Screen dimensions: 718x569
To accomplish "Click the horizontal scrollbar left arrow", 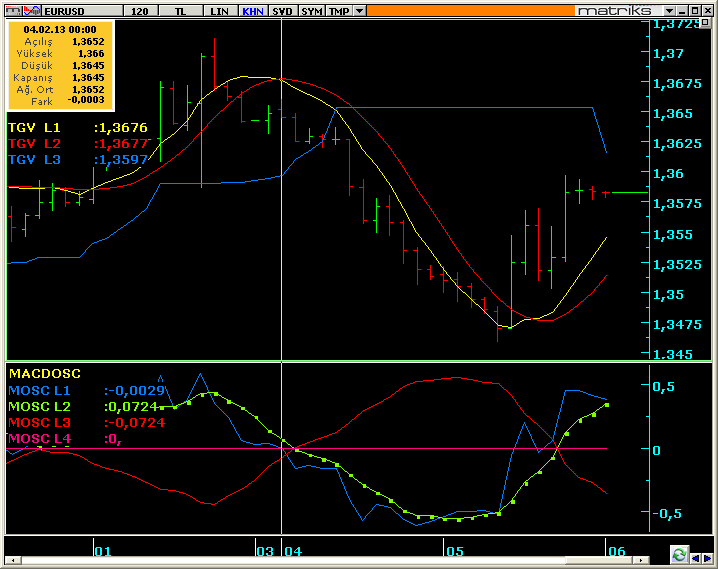I will click(x=13, y=560).
